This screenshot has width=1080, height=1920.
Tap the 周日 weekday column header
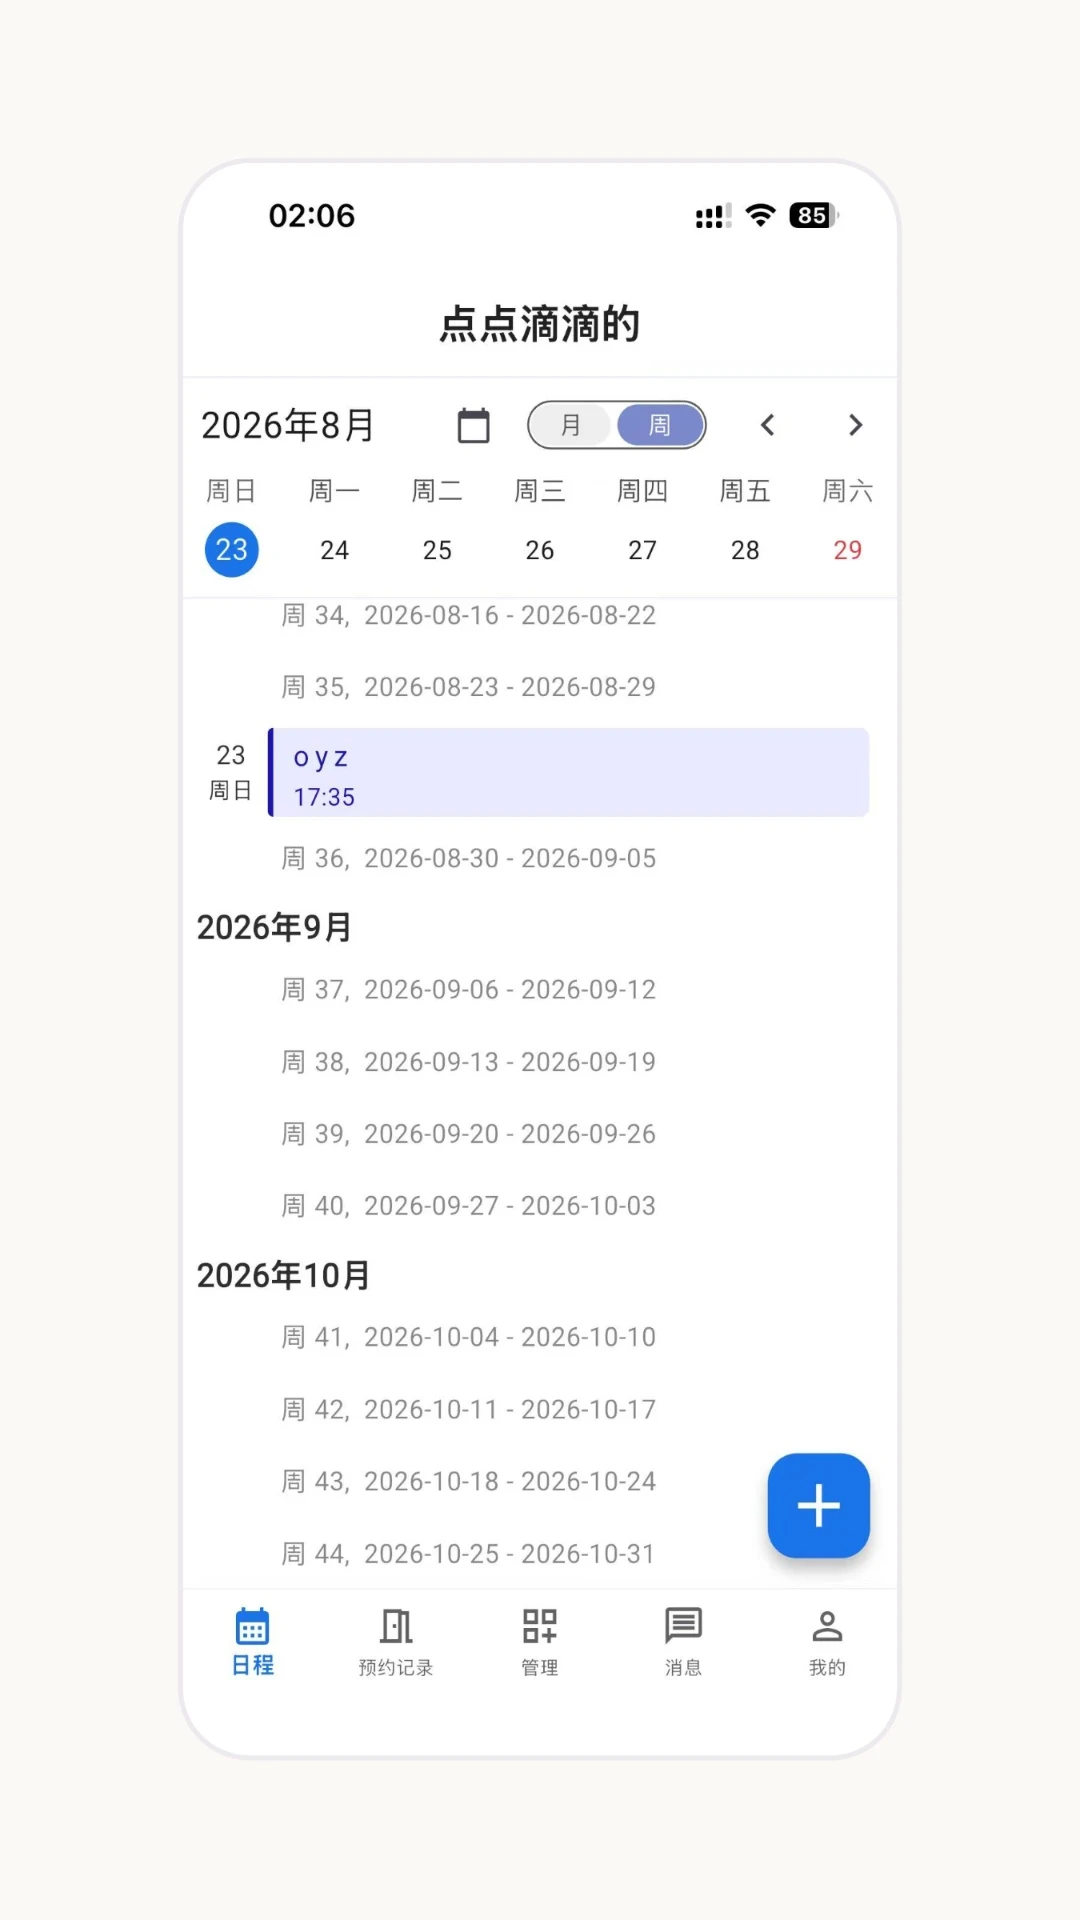coord(231,491)
